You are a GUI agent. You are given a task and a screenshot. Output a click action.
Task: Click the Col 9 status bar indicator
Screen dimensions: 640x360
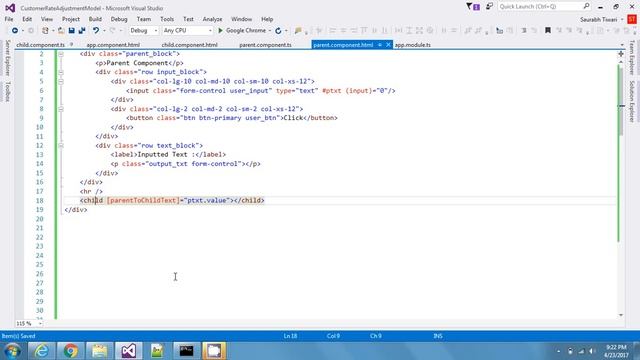(x=333, y=336)
